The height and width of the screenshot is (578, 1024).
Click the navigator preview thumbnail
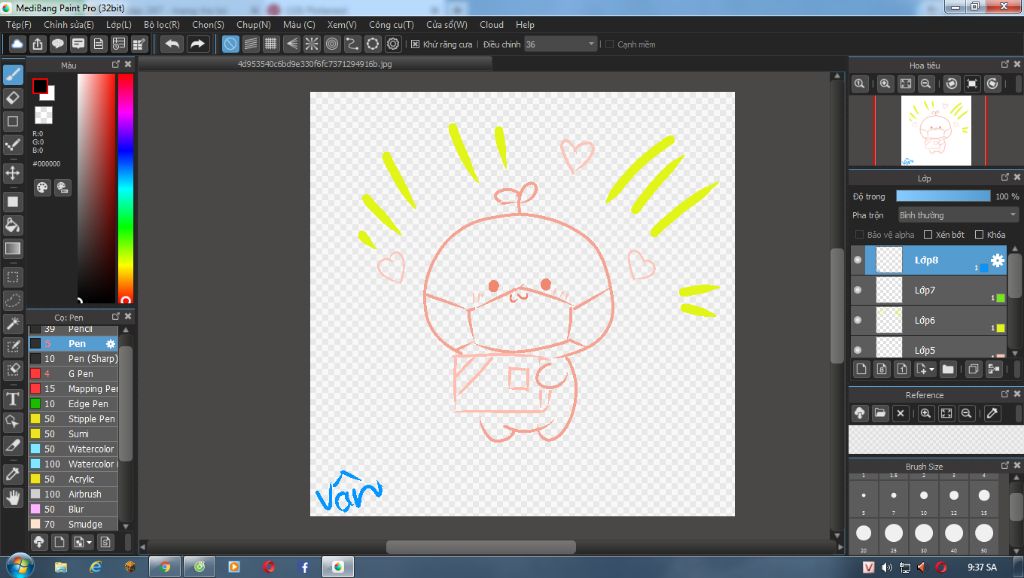936,131
